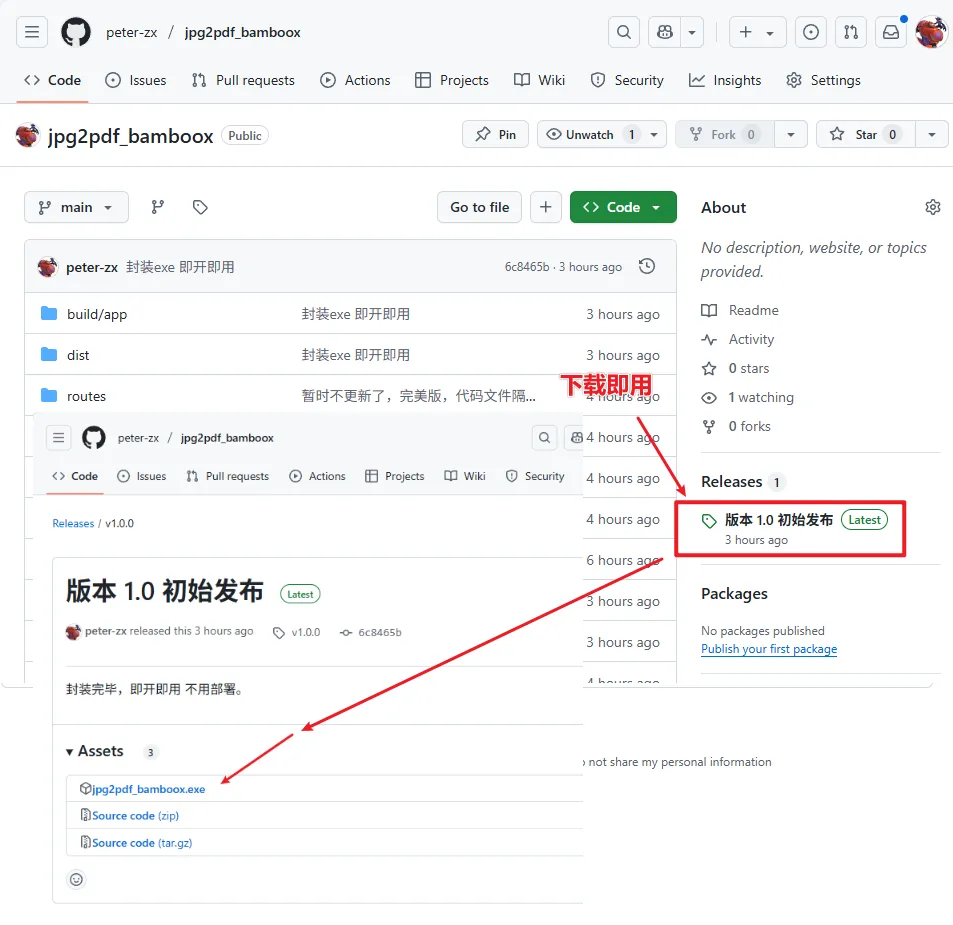953x925 pixels.
Task: Switch to the Issues tab
Action: (x=136, y=80)
